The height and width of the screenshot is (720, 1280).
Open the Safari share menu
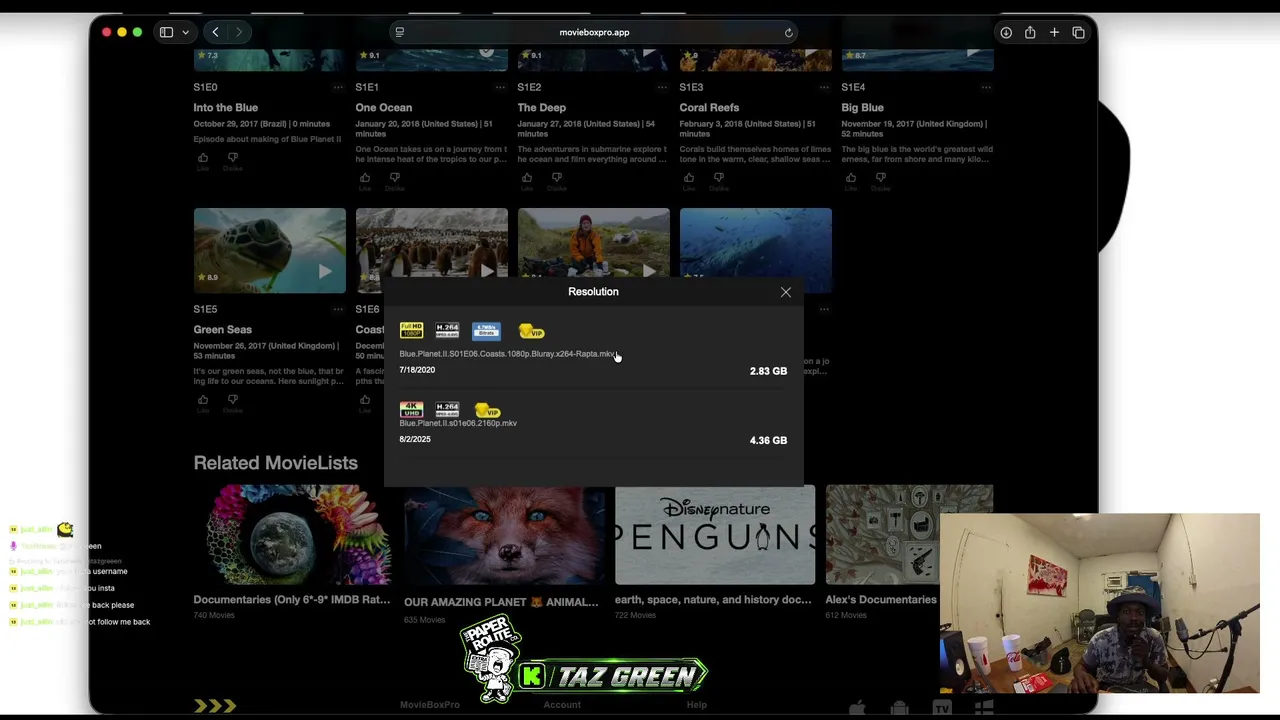pyautogui.click(x=1030, y=32)
